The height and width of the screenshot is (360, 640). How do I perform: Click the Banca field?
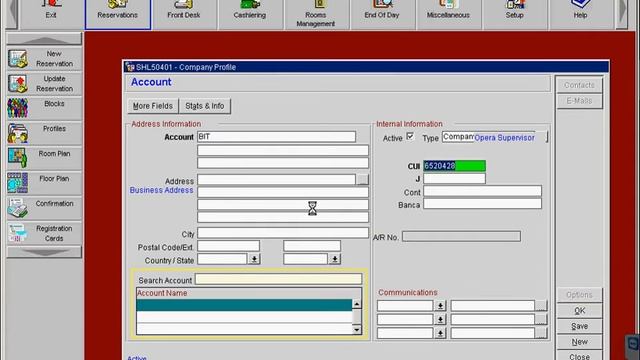tap(482, 204)
